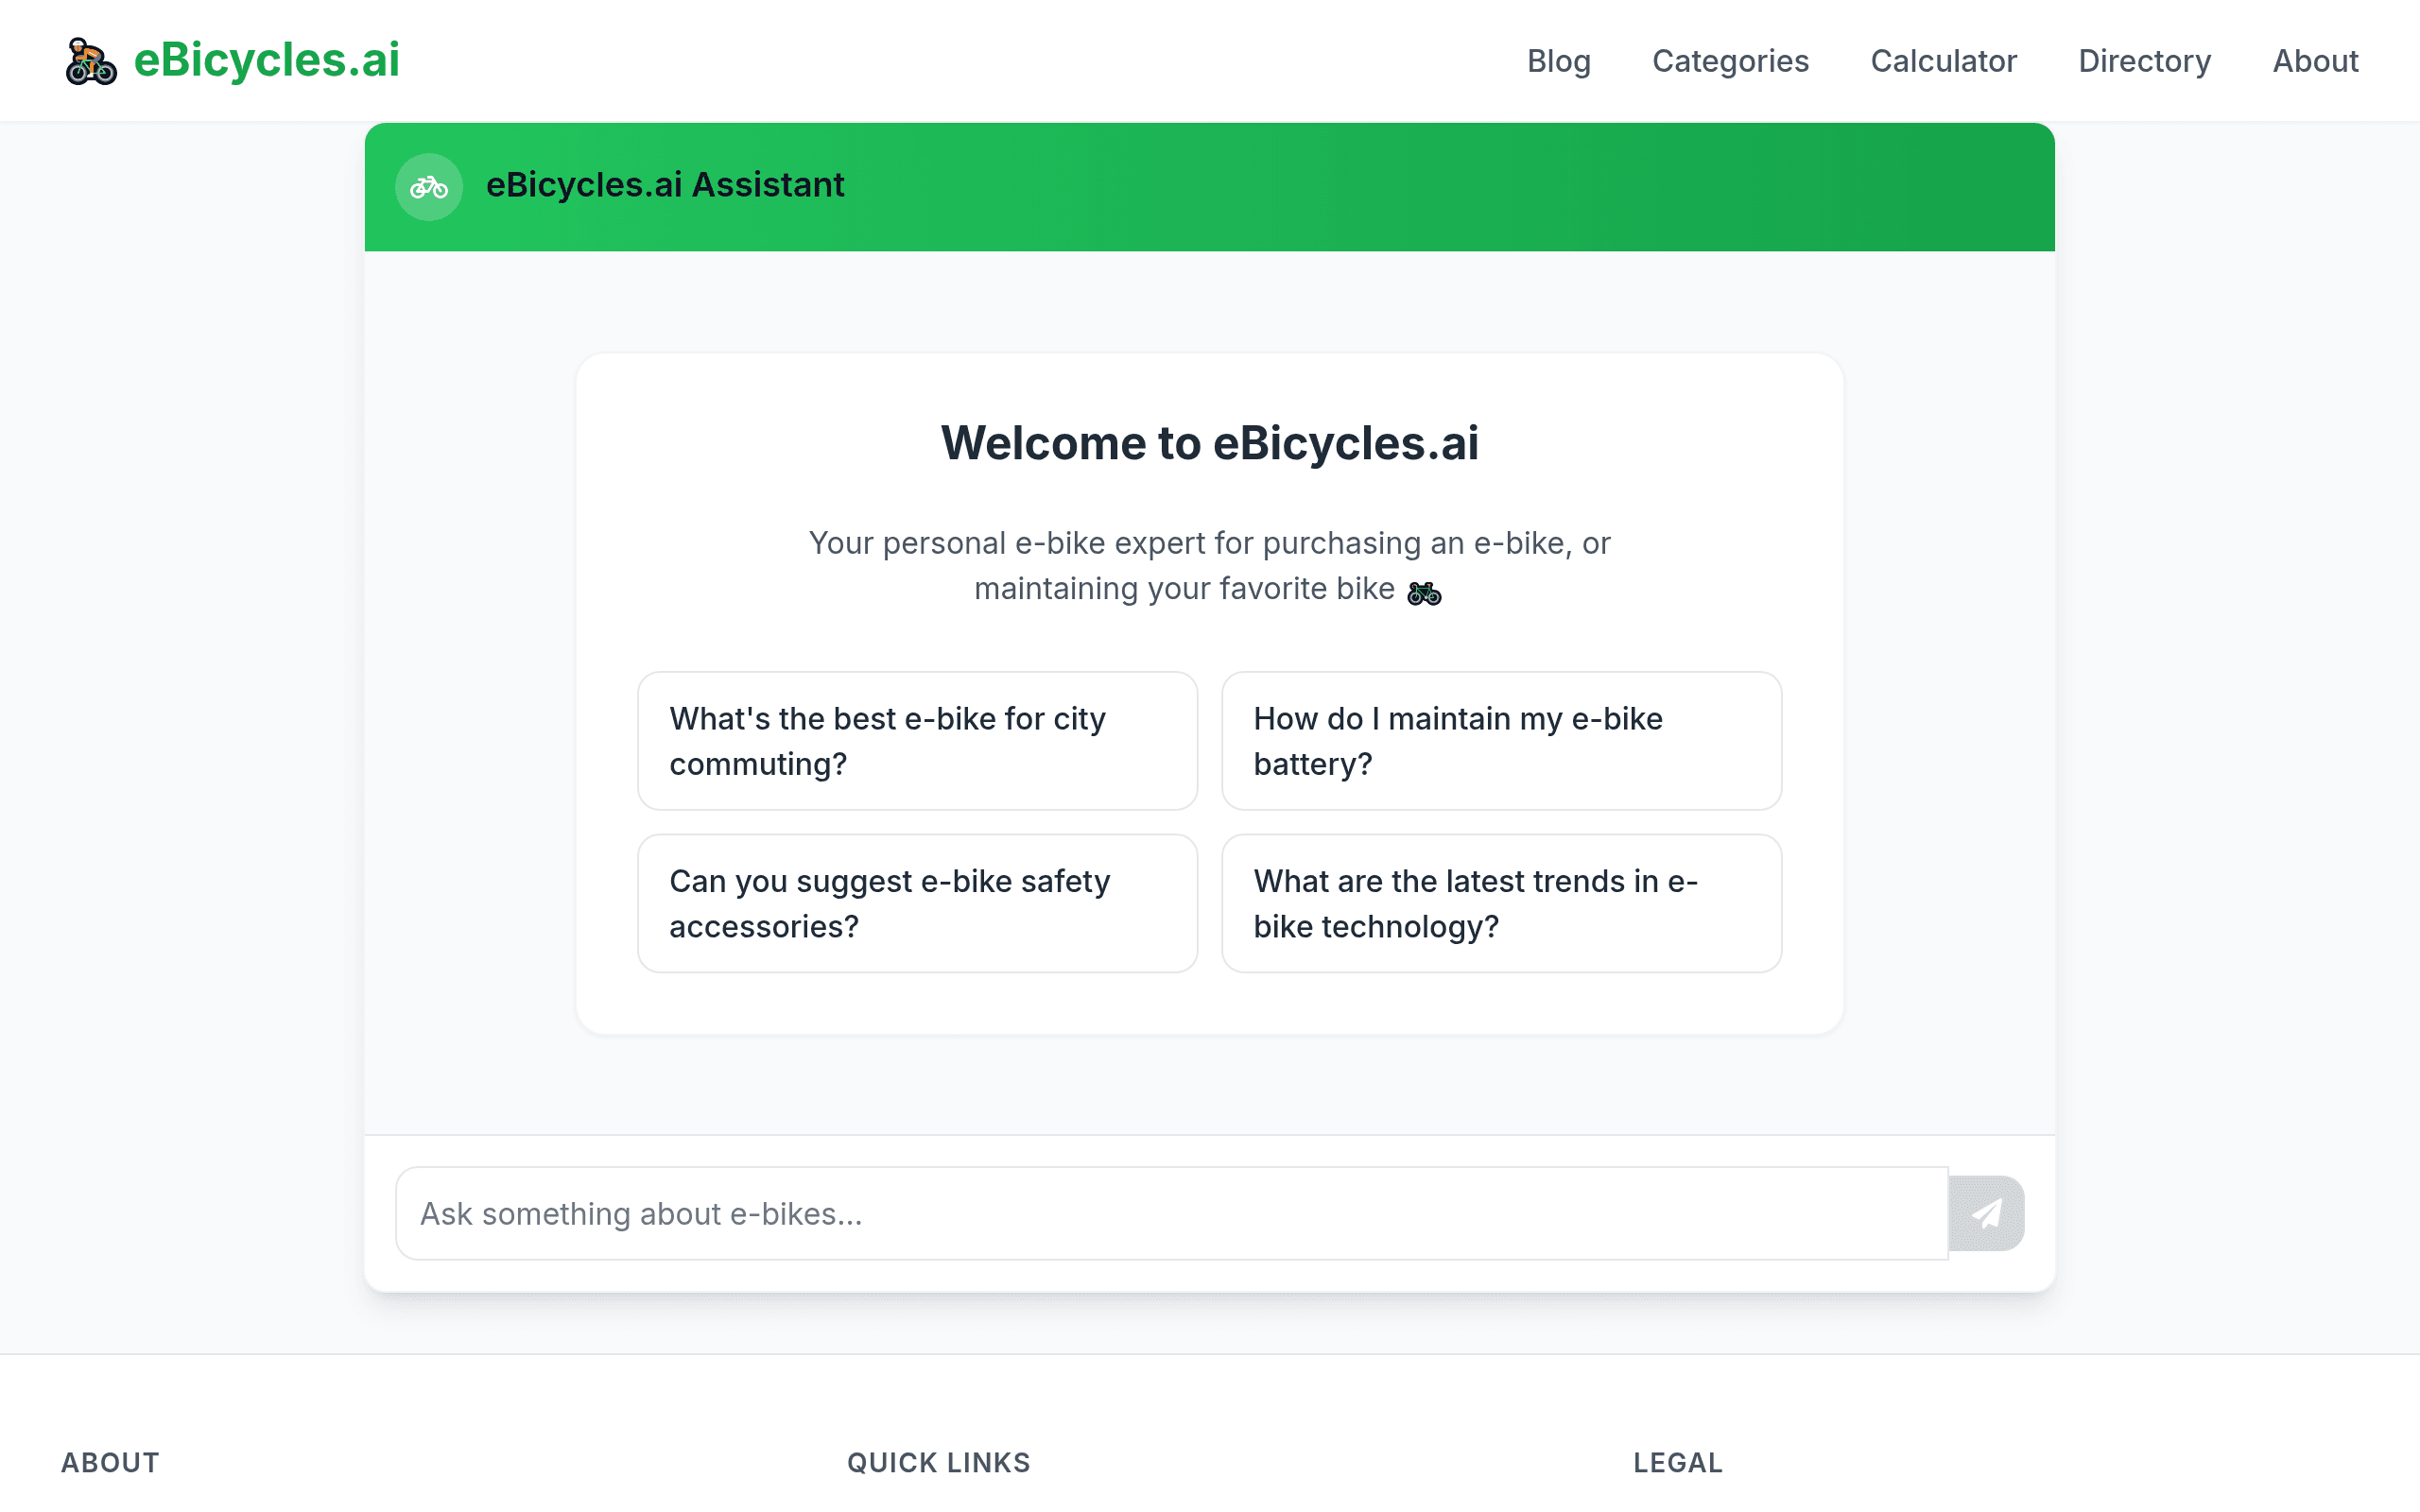Viewport: 2420px width, 1512px height.
Task: Open the Calculator page
Action: click(x=1943, y=61)
